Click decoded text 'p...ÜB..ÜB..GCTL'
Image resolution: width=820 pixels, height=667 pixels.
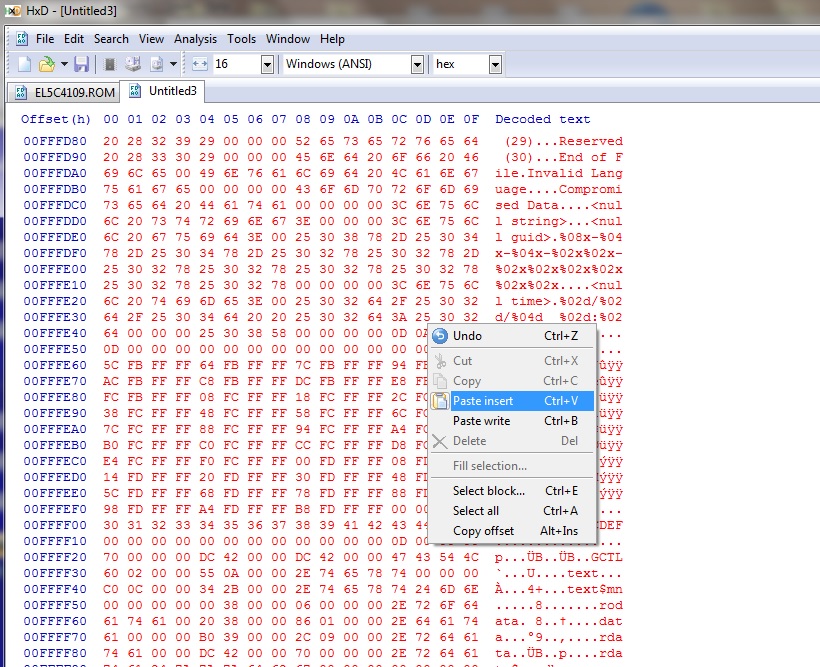pos(559,557)
